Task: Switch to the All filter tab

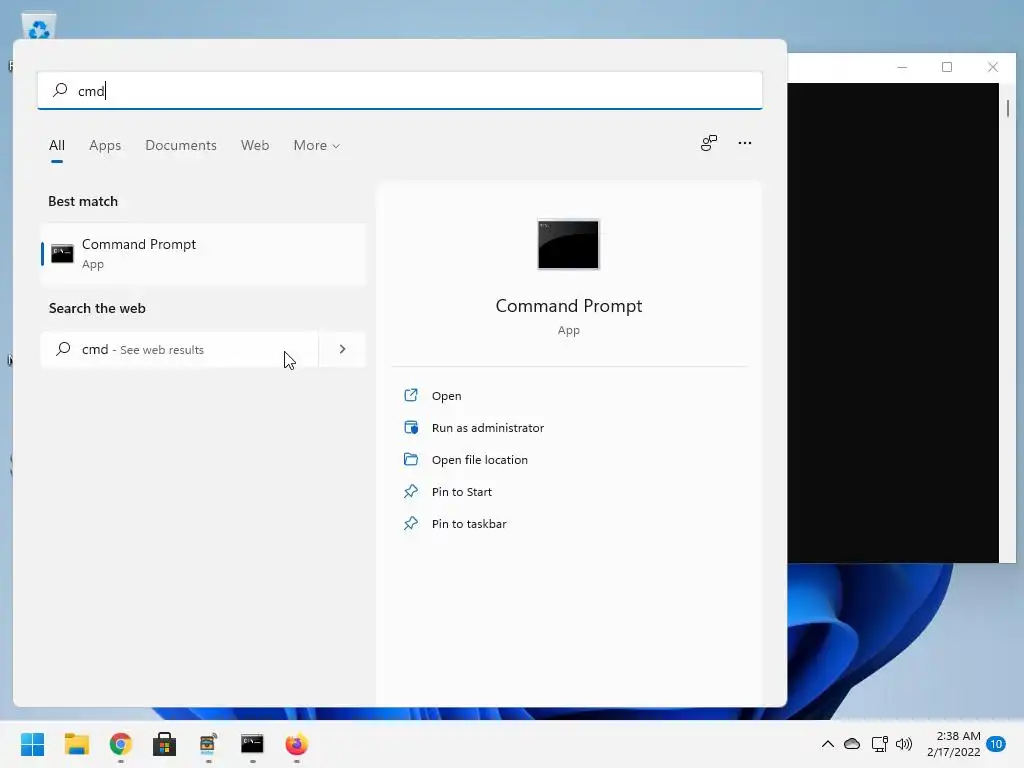Action: pos(57,146)
